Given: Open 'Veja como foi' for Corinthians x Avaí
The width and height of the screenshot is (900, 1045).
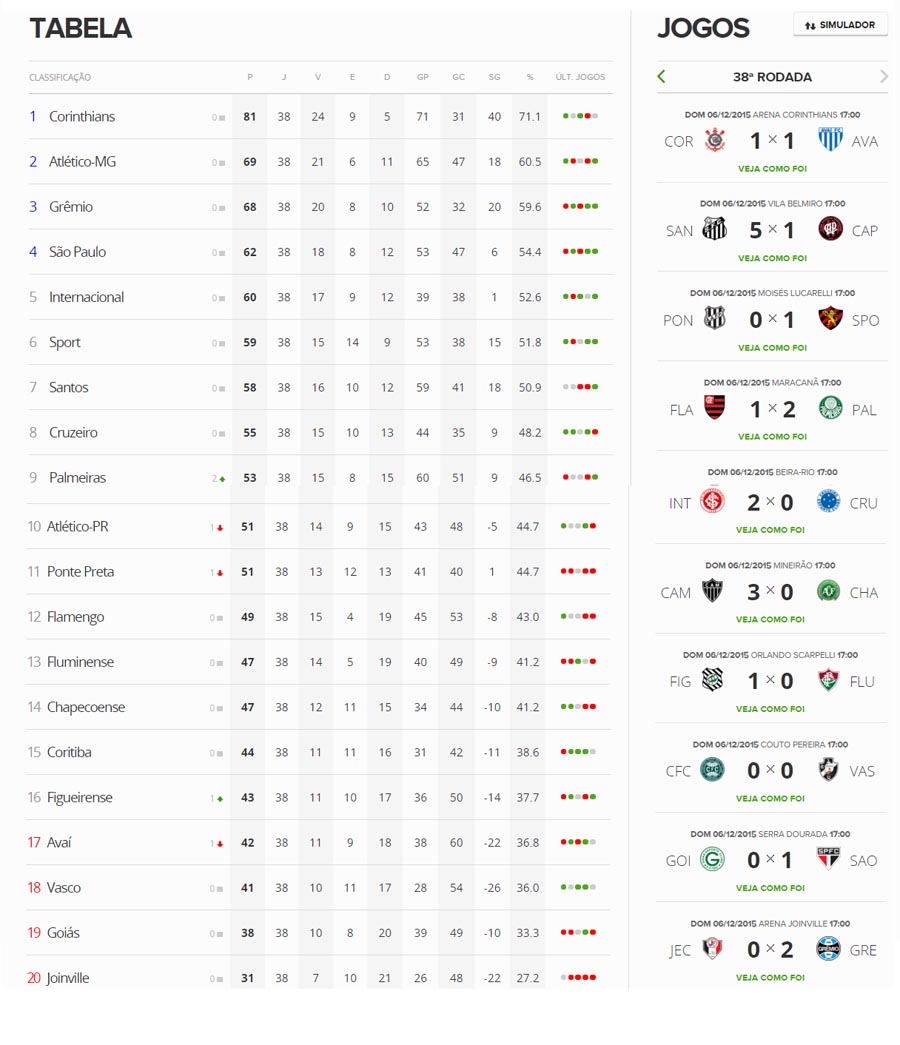Looking at the screenshot, I should (x=772, y=169).
